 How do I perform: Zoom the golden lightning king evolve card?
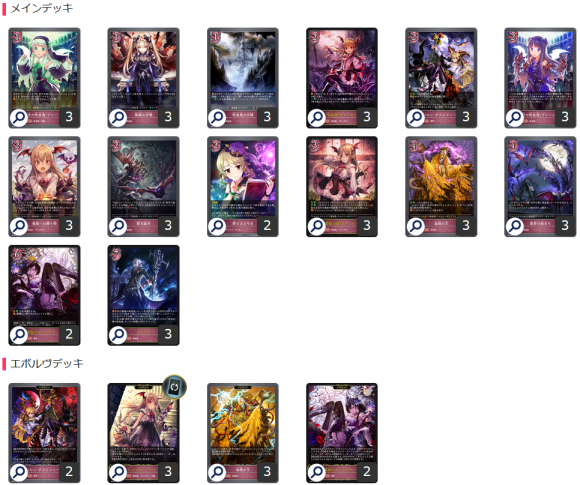(218, 472)
